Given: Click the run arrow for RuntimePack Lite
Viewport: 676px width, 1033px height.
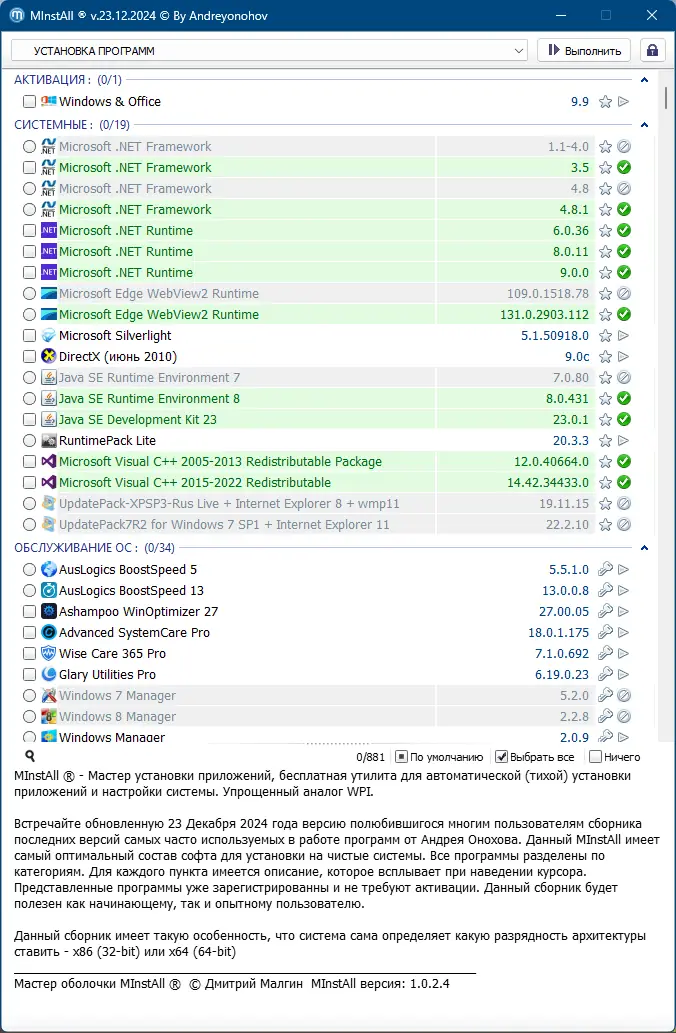Looking at the screenshot, I should pyautogui.click(x=624, y=440).
